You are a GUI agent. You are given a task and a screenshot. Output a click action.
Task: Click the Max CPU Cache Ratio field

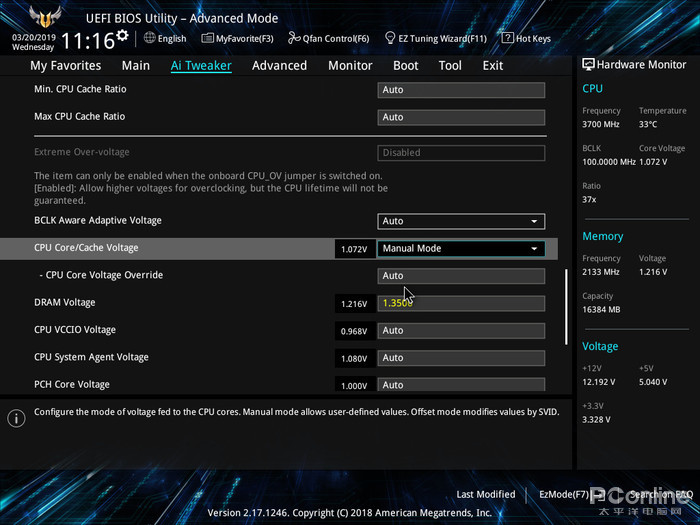(461, 117)
